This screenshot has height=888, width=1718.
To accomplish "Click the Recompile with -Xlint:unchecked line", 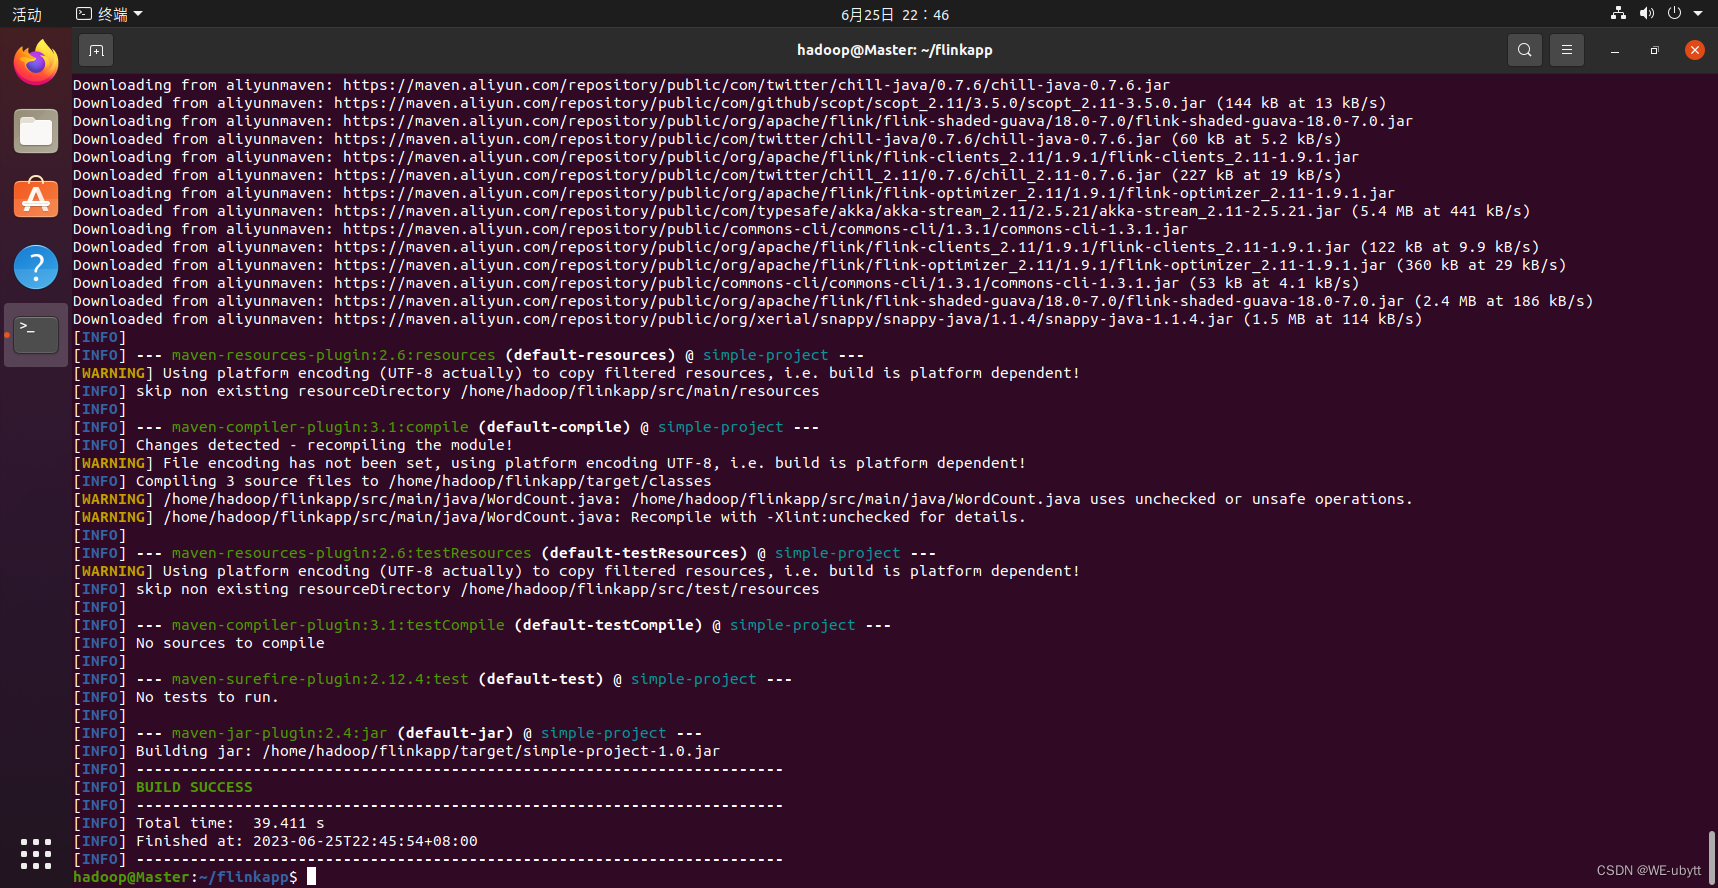I will coord(549,517).
